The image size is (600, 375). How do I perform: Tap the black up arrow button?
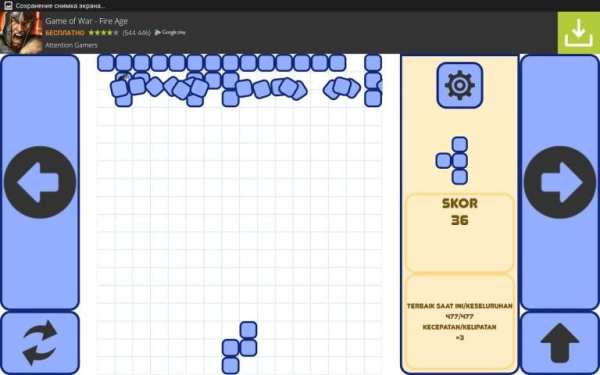(560, 343)
